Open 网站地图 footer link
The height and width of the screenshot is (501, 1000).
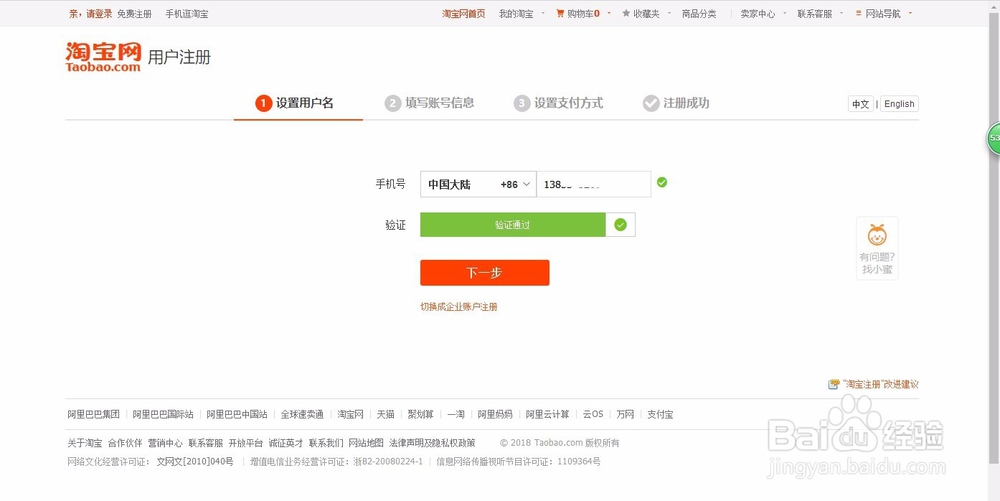366,443
